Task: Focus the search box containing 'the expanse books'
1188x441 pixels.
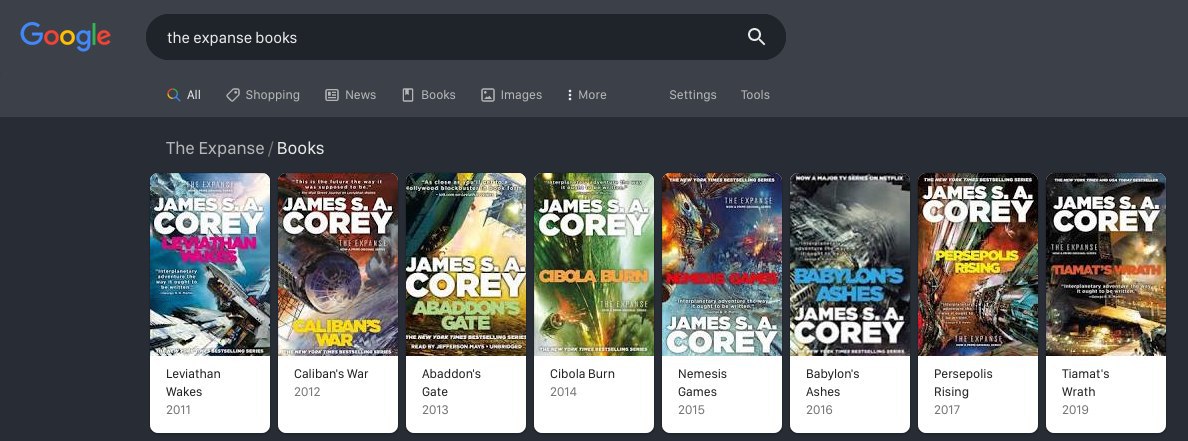Action: click(x=465, y=37)
